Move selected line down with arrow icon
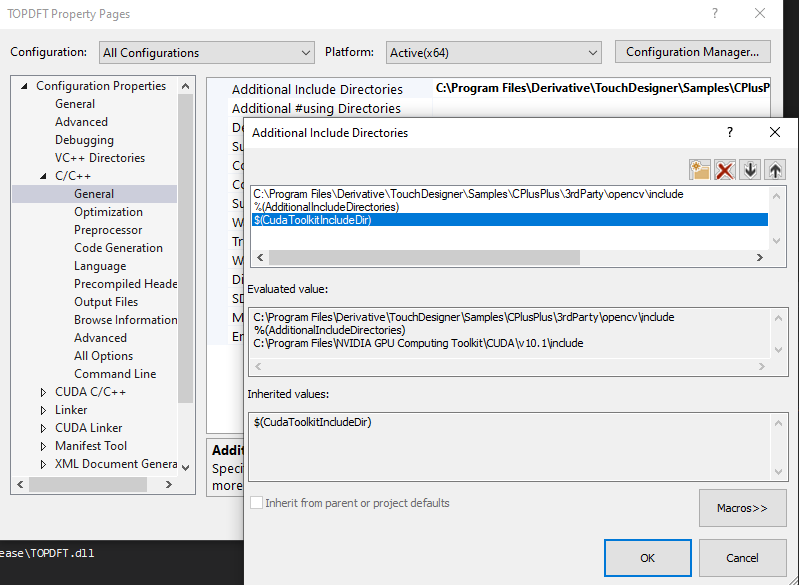The width and height of the screenshot is (799, 585). [x=750, y=170]
